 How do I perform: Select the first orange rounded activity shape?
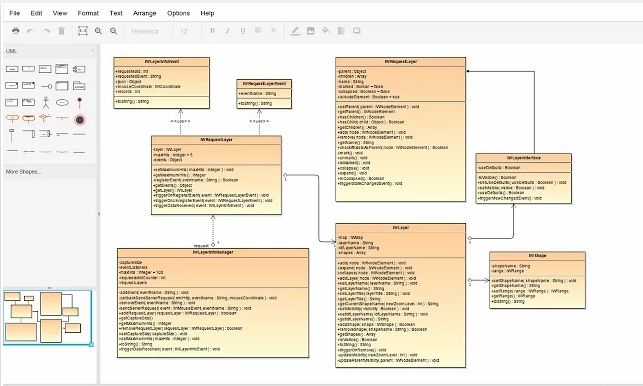click(12, 119)
